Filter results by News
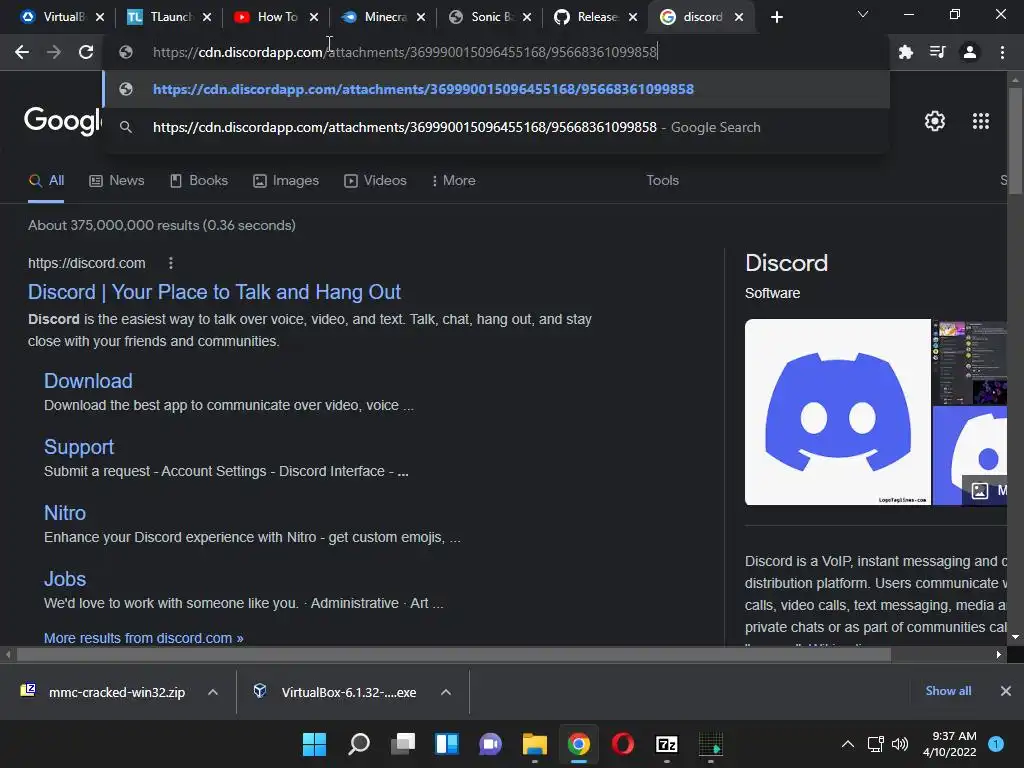The image size is (1024, 768). [117, 181]
